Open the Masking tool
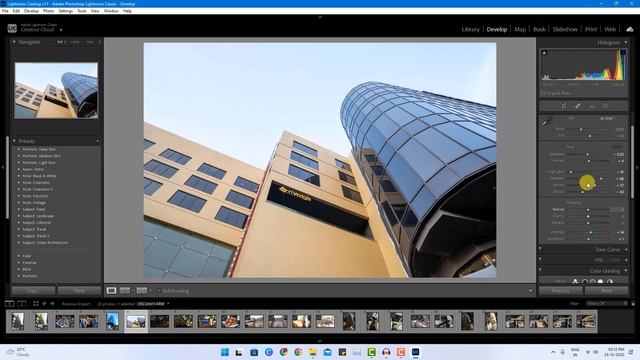 [x=605, y=106]
